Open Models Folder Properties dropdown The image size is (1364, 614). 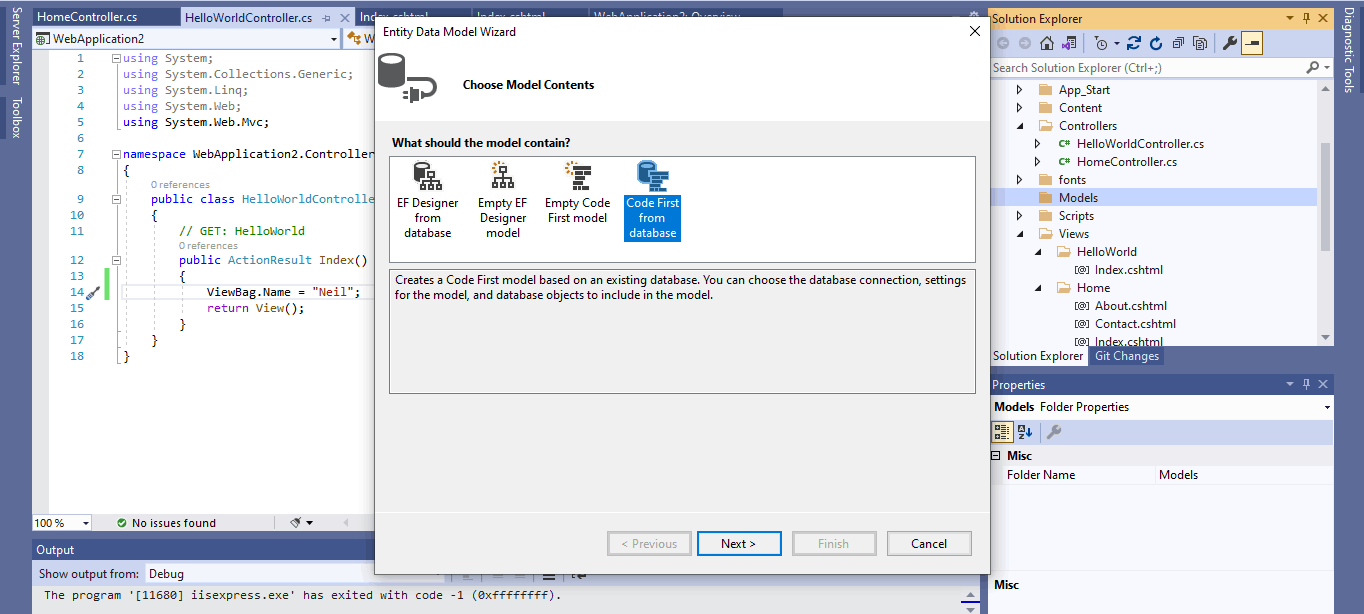tap(1327, 408)
